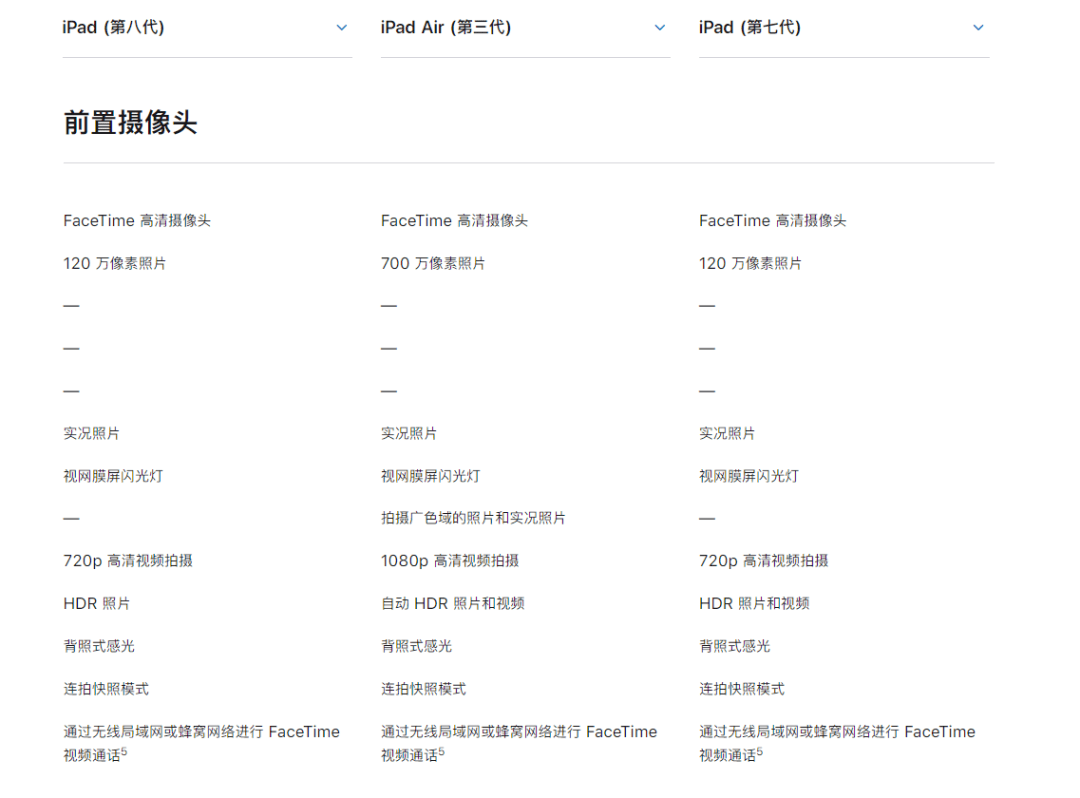The width and height of the screenshot is (1080, 798).
Task: Select the "1080p 高清视频拍摄" spec
Action: click(450, 561)
